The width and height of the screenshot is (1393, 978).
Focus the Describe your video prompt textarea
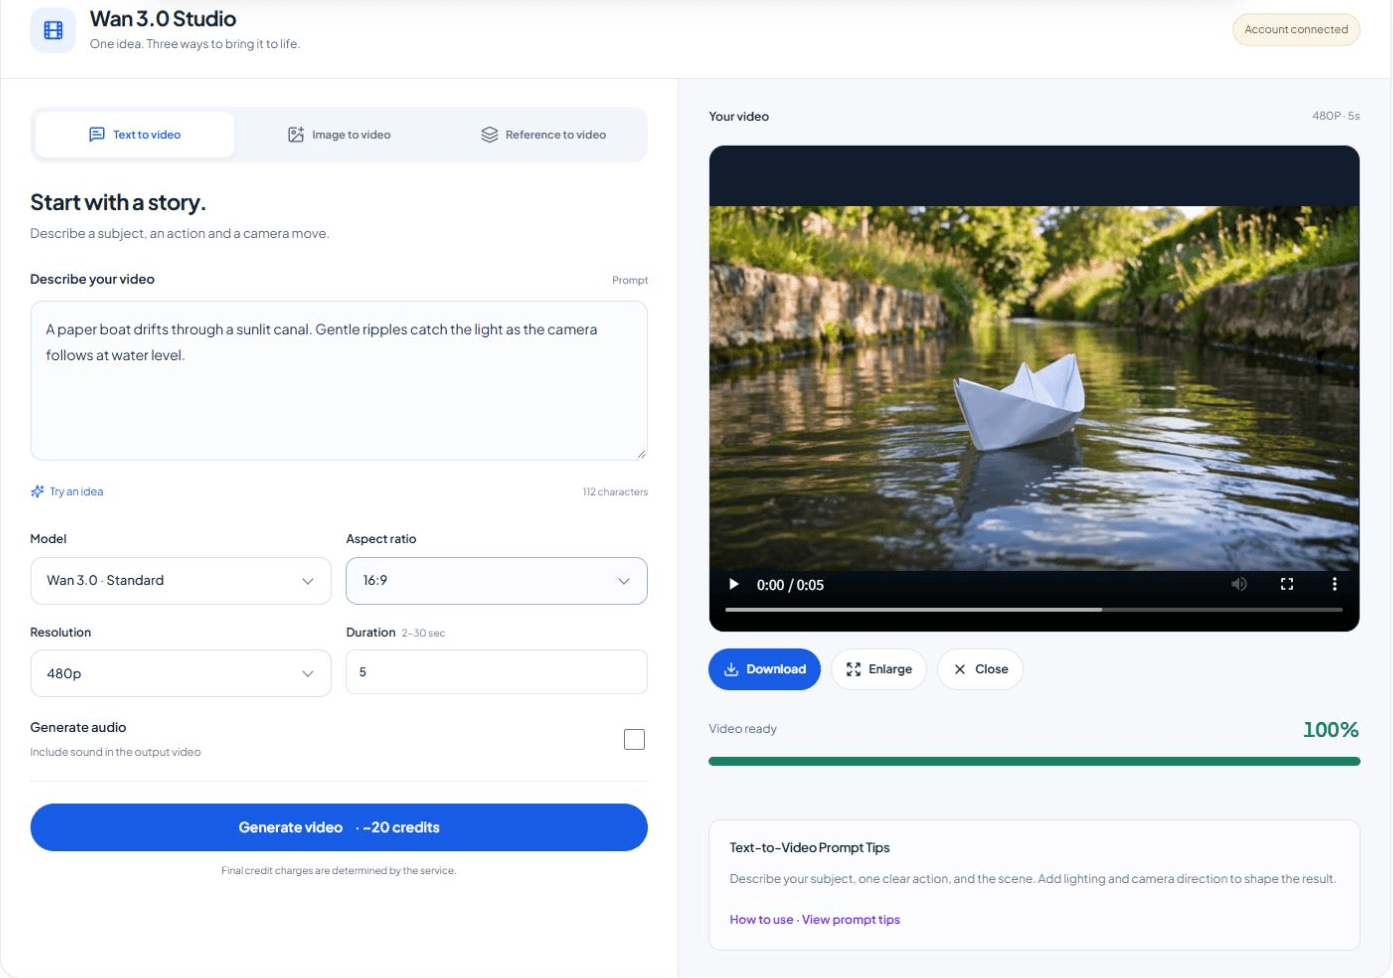(x=339, y=381)
